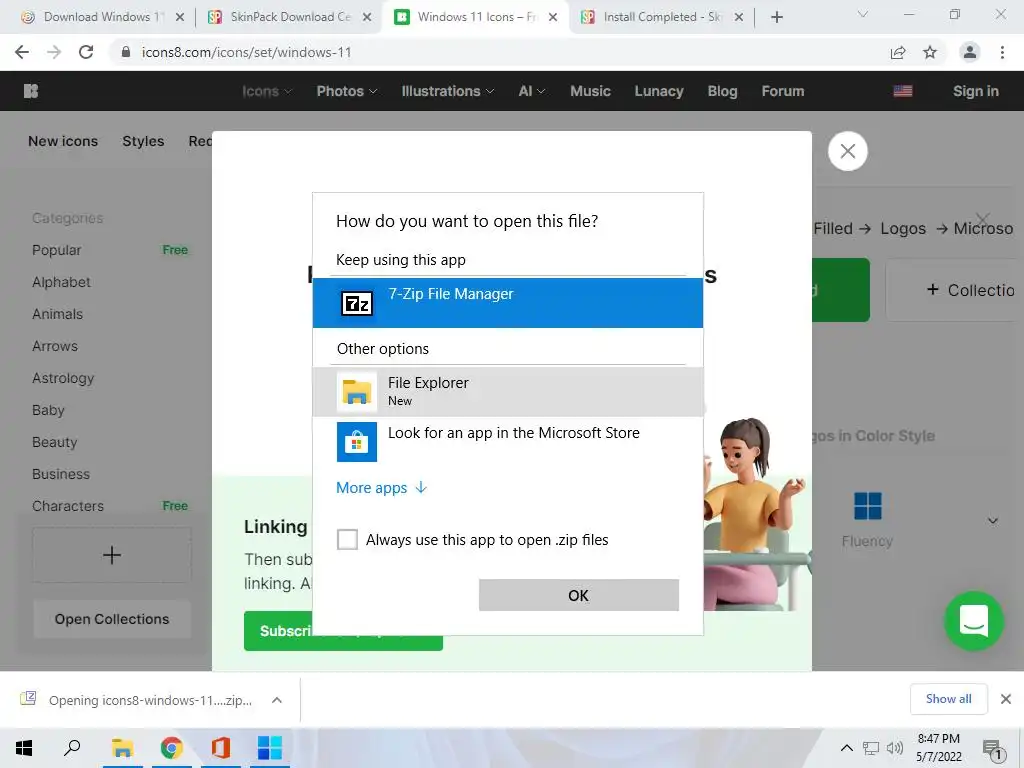The height and width of the screenshot is (768, 1024).
Task: Change language via the US flag
Action: 903,91
